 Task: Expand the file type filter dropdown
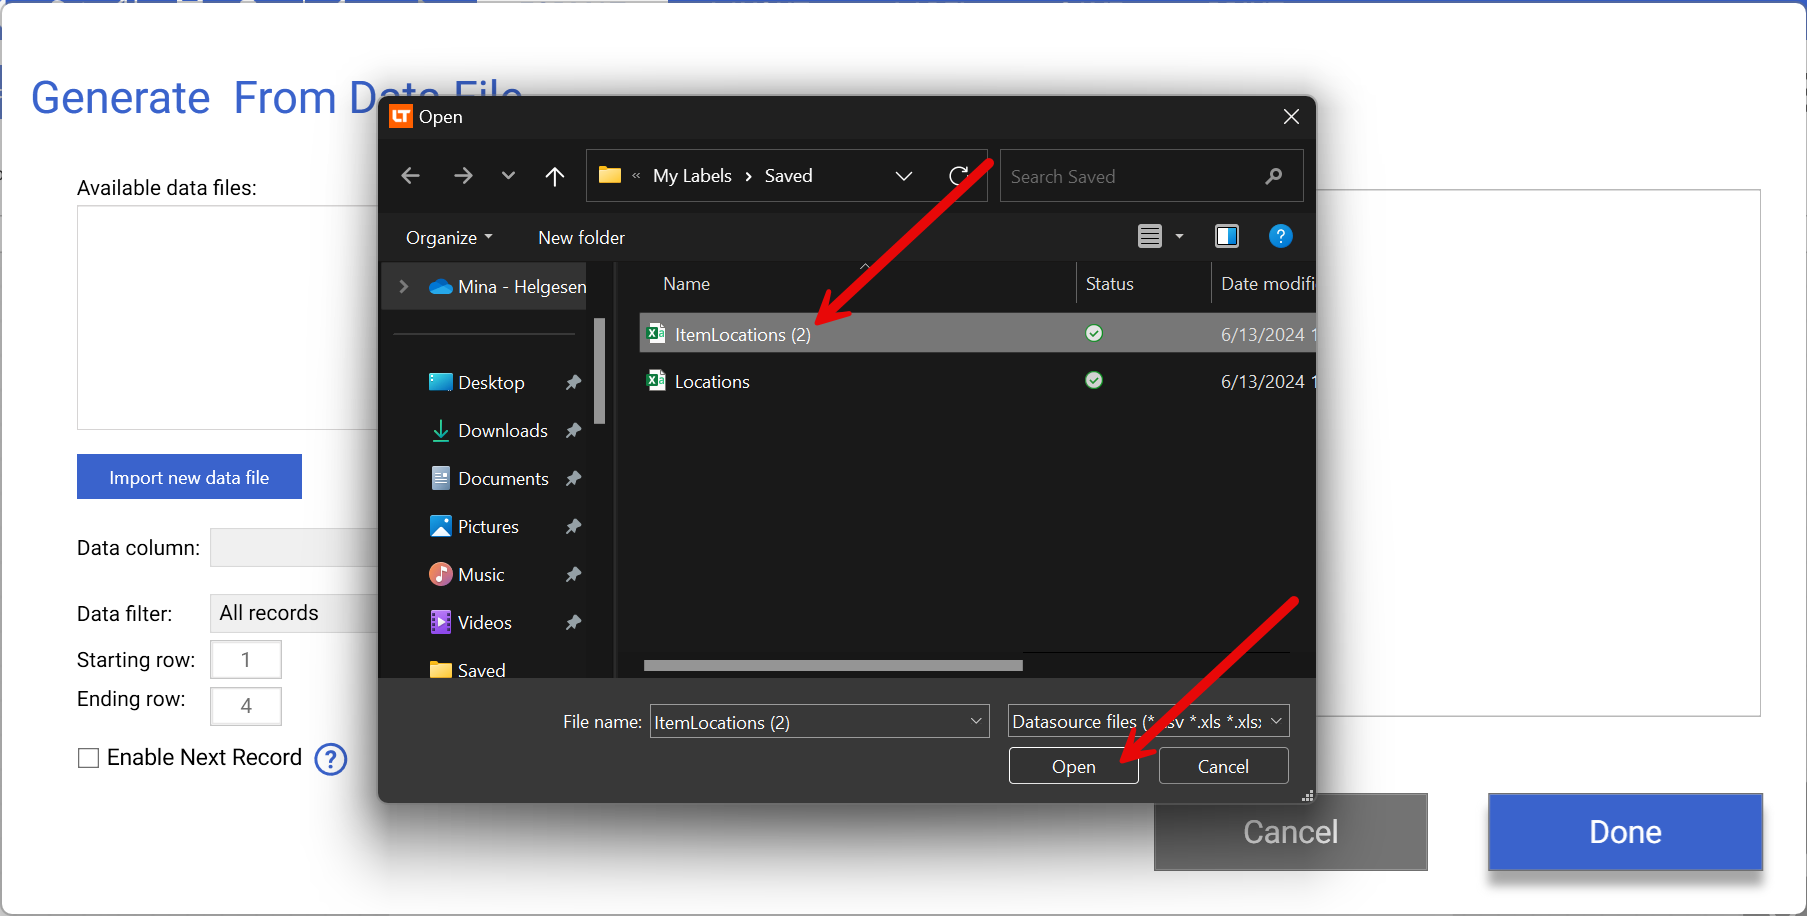point(1276,721)
